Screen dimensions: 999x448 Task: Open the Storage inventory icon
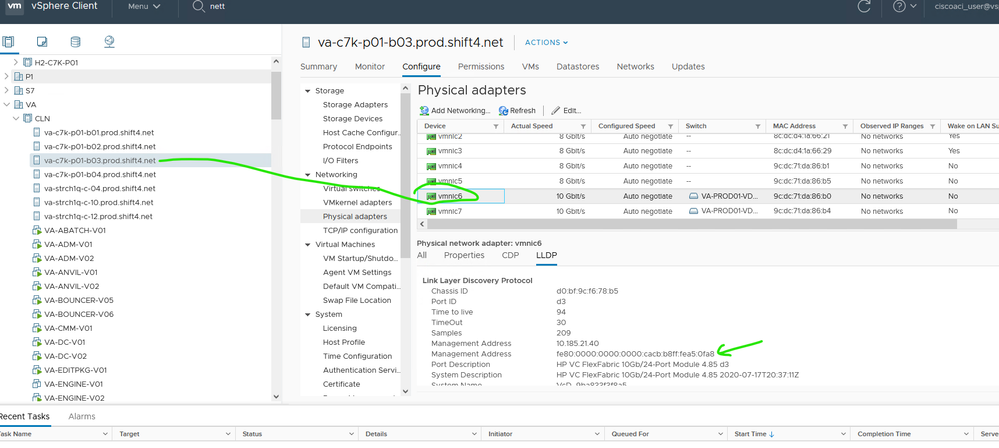[x=75, y=42]
